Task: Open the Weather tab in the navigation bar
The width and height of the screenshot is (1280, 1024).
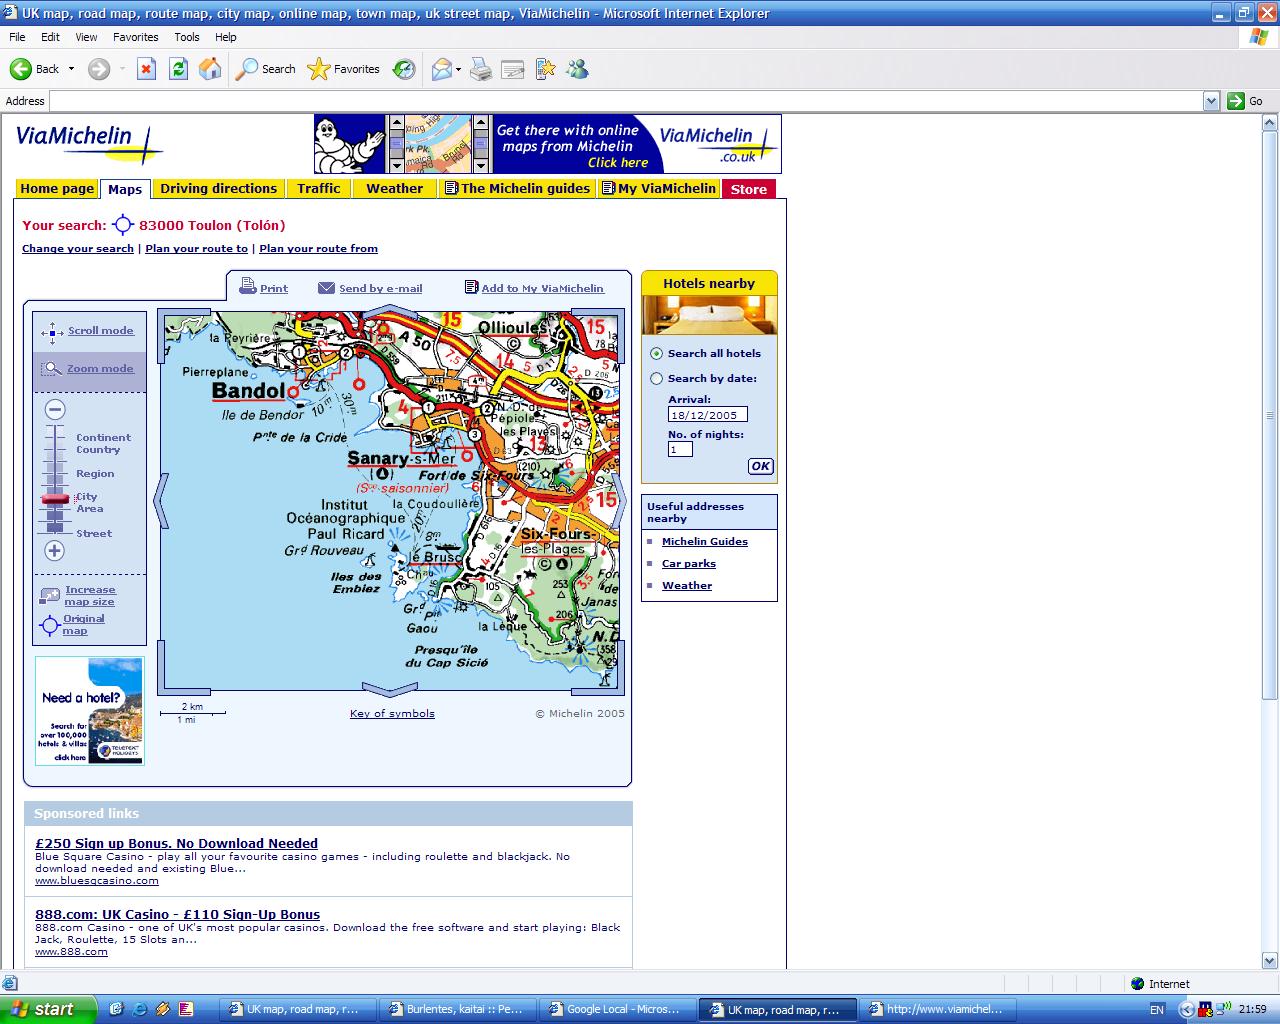Action: coord(394,189)
